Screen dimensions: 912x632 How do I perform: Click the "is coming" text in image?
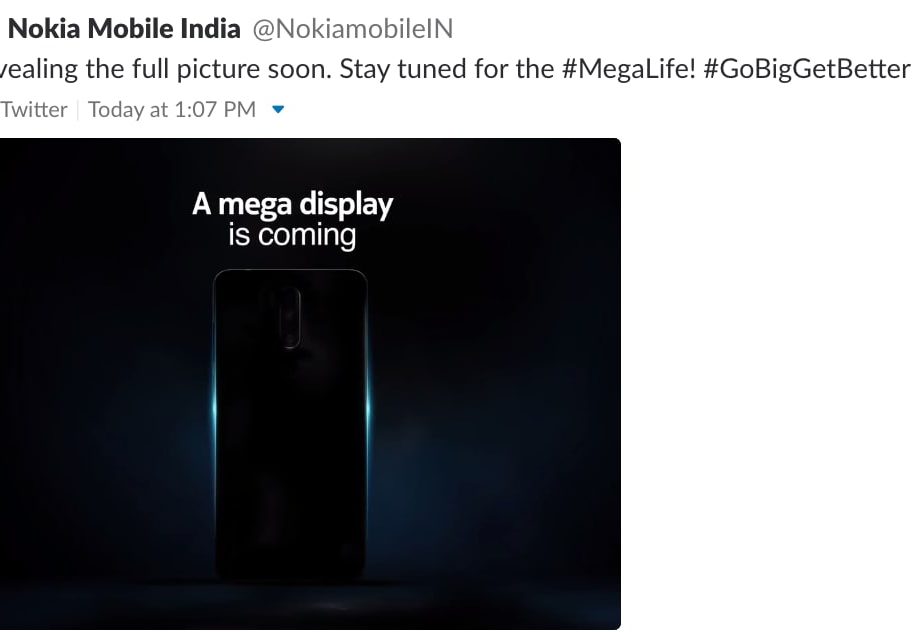(292, 236)
